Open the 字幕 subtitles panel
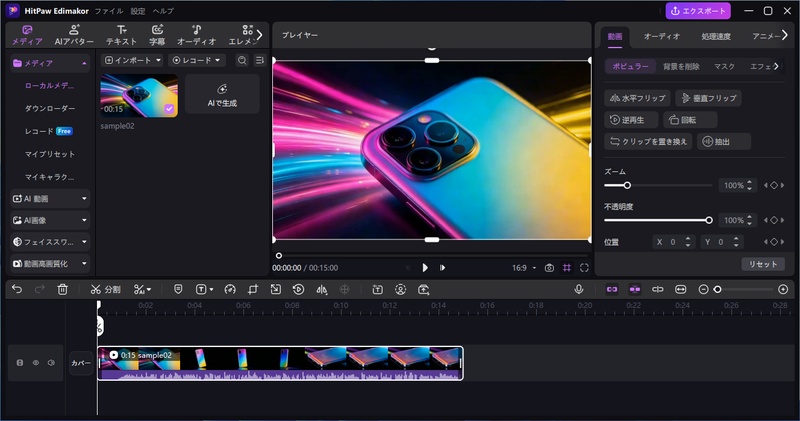Screen dimensions: 800x421 [157, 35]
